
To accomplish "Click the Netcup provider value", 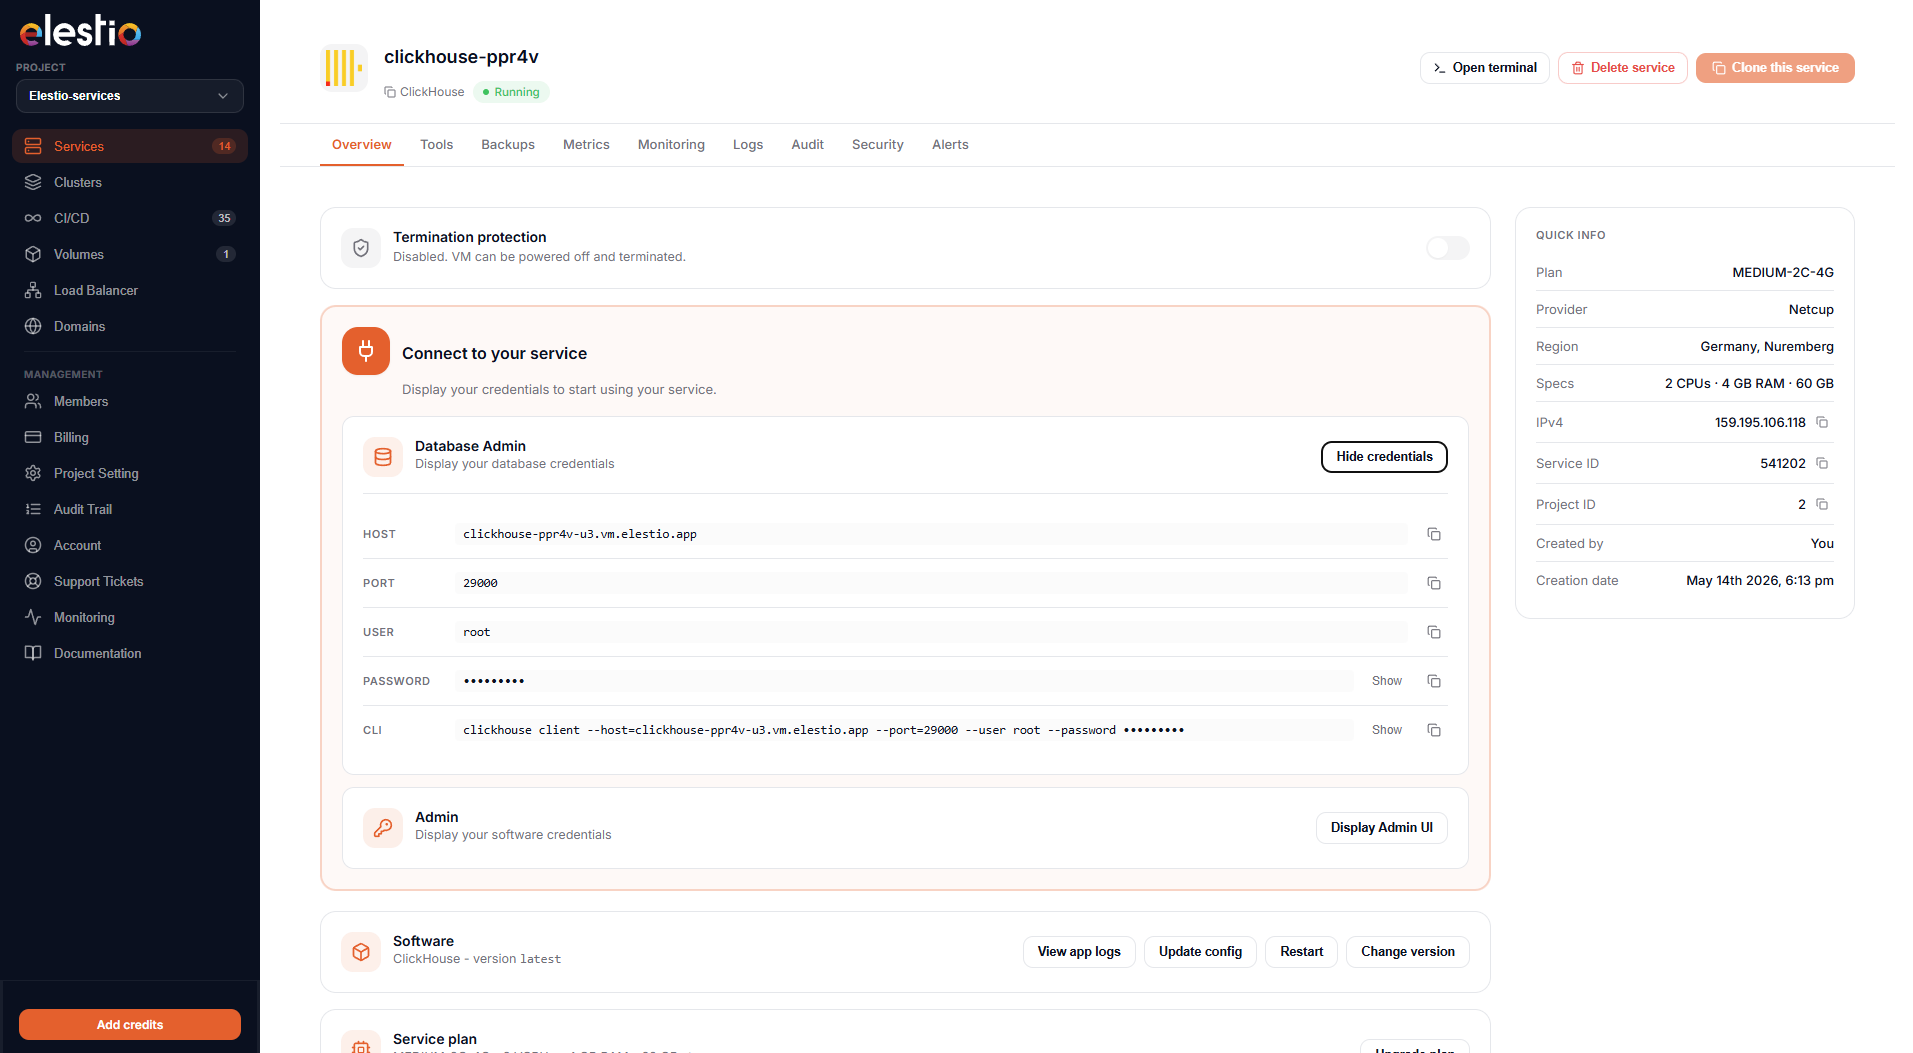I will point(1811,309).
